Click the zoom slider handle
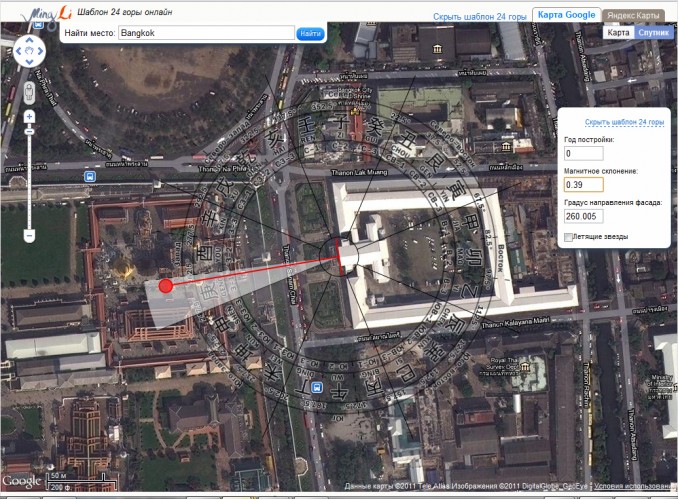The width and height of the screenshot is (678, 499). tap(29, 131)
